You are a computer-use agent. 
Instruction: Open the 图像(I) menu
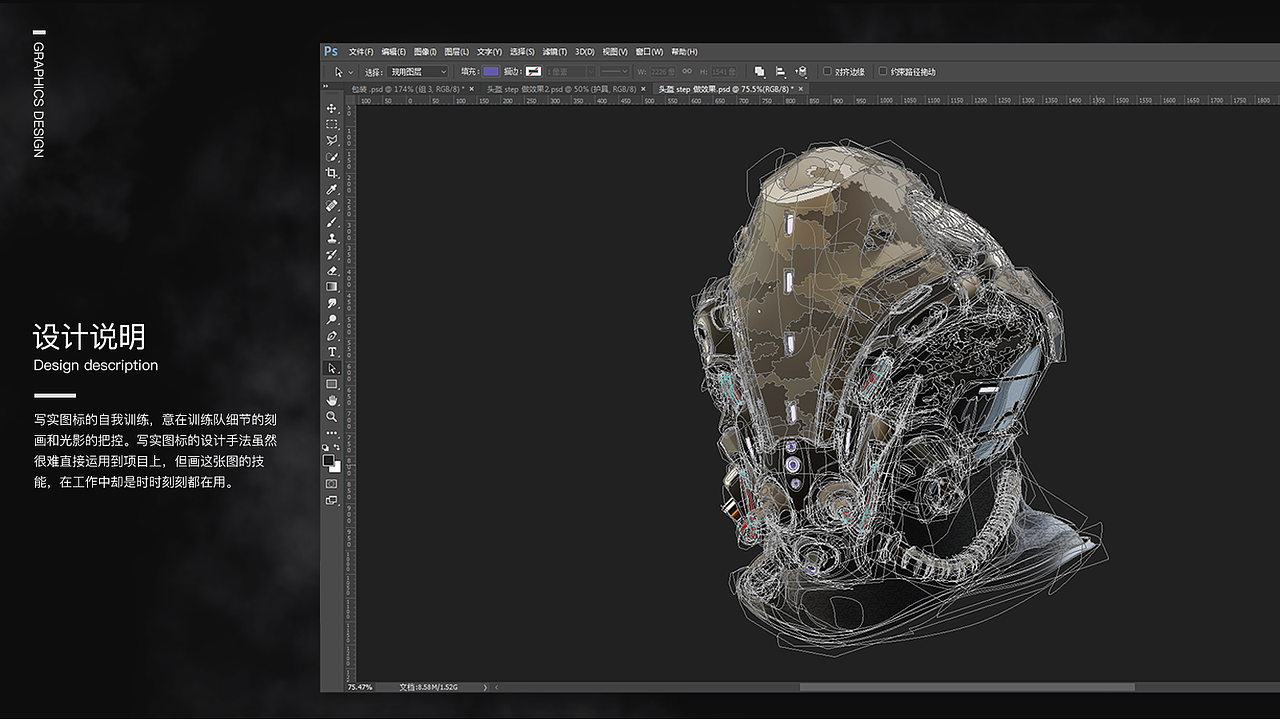pos(425,51)
